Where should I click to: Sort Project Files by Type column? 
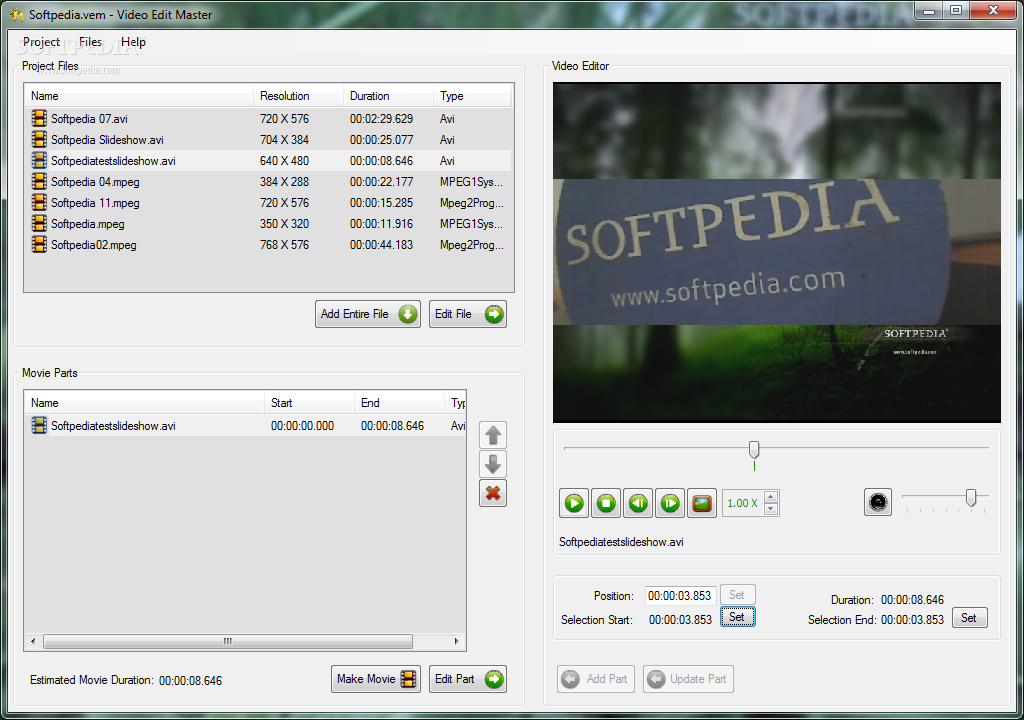point(472,96)
